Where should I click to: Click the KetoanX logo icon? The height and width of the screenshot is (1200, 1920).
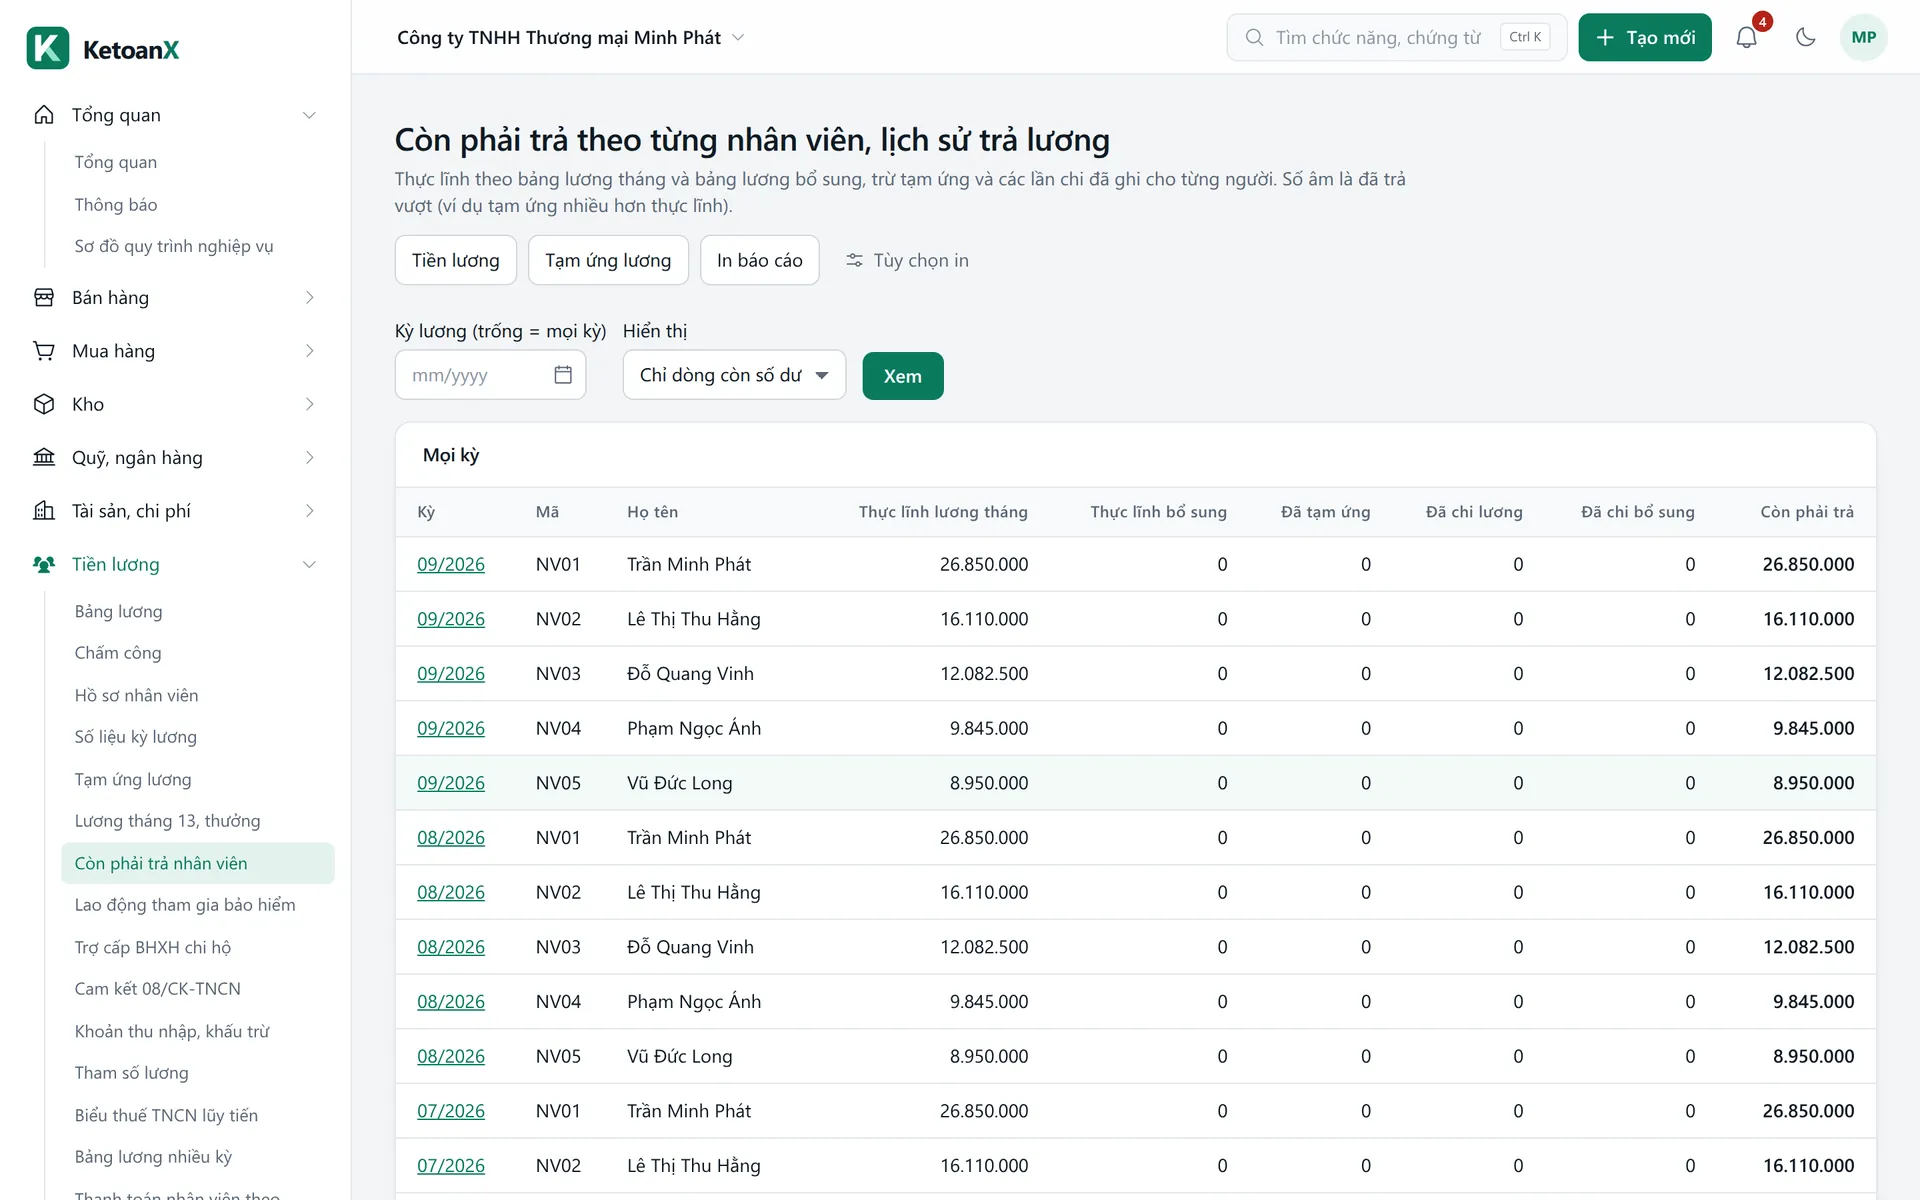(x=48, y=48)
